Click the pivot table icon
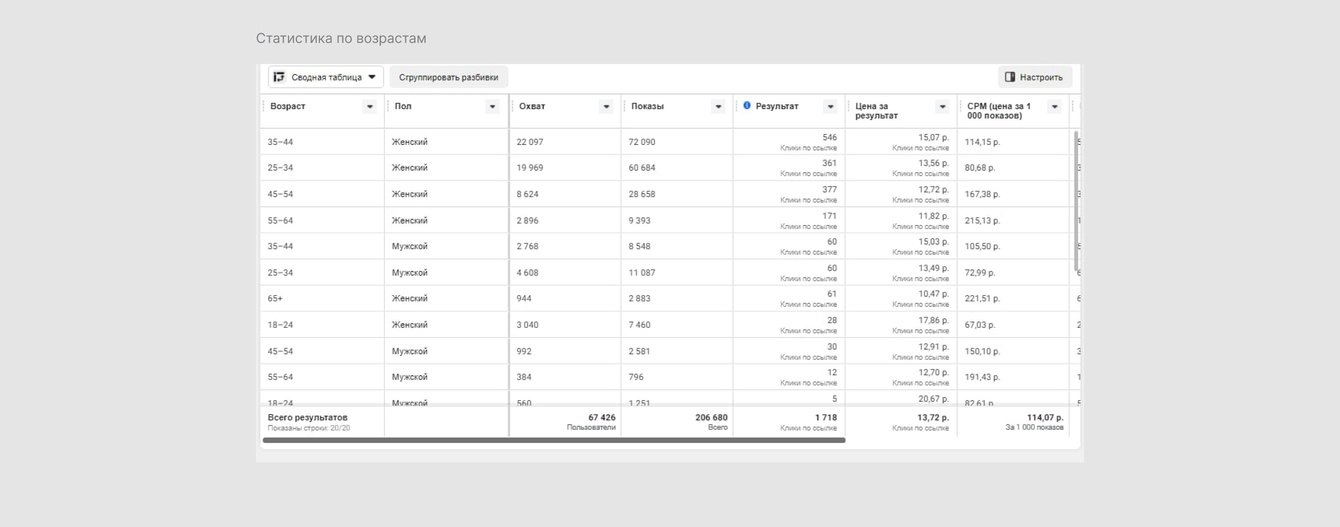This screenshot has width=1340, height=527. 279,77
